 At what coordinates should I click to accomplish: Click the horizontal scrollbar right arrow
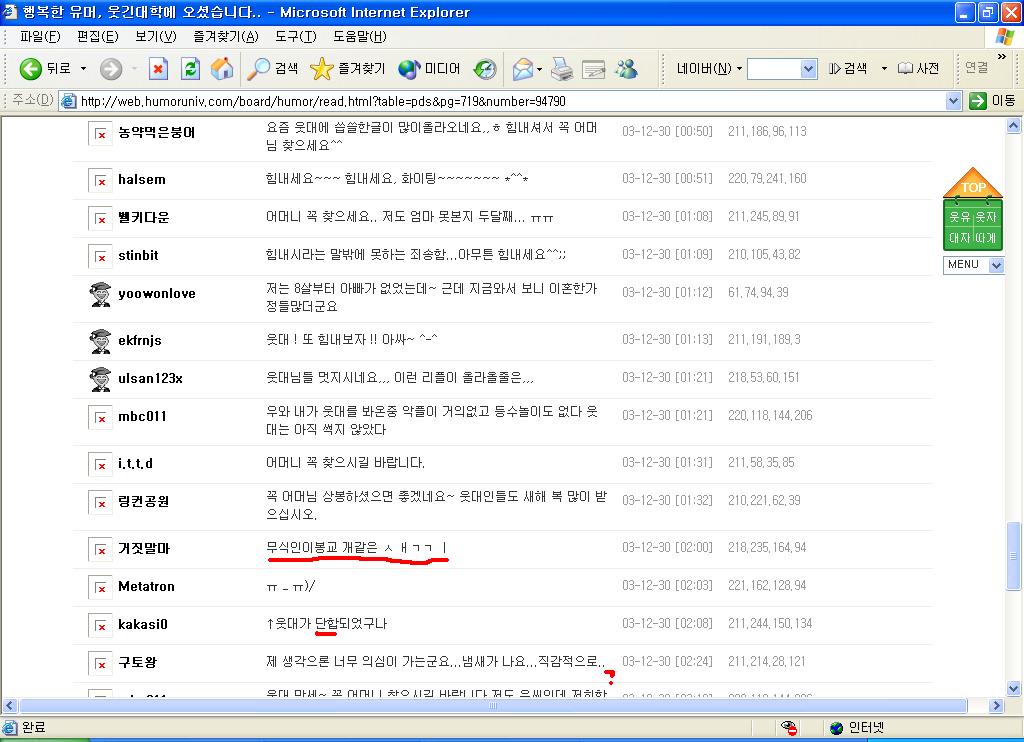pos(996,705)
